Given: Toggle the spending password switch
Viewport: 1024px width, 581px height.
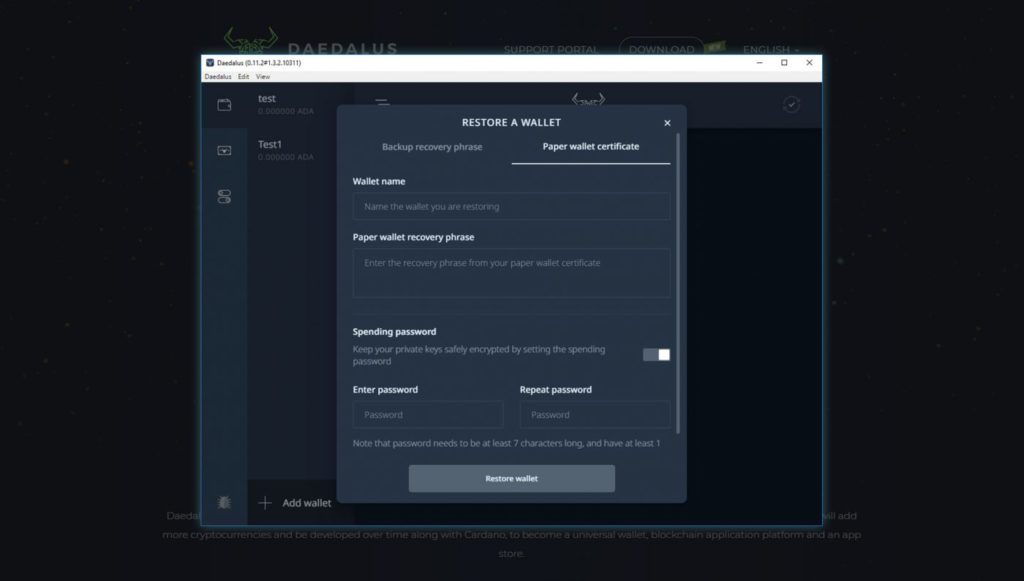Looking at the screenshot, I should pyautogui.click(x=656, y=354).
